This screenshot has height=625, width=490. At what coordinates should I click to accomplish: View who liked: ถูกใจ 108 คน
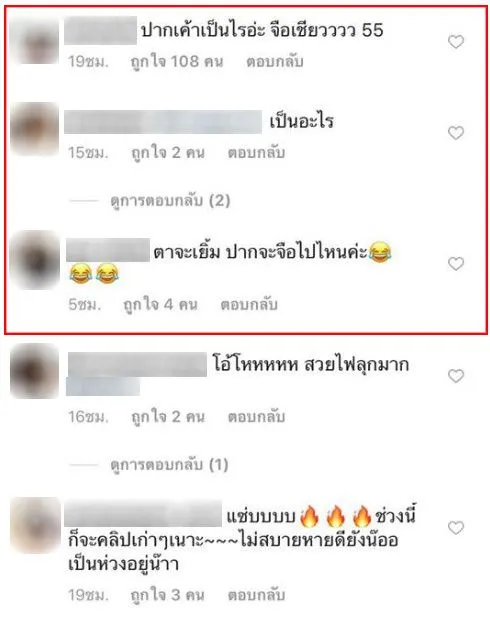click(177, 62)
